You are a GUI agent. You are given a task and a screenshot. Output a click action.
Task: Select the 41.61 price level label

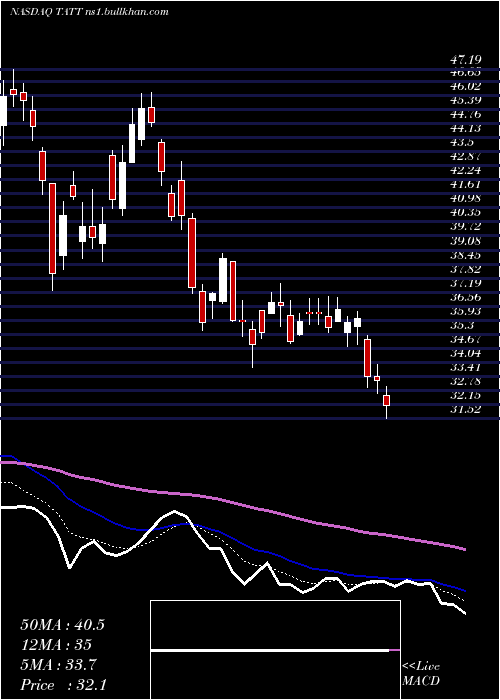pos(465,185)
